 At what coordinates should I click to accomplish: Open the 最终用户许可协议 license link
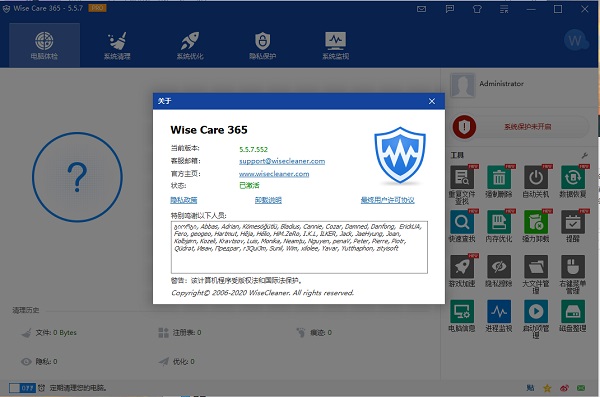[387, 200]
